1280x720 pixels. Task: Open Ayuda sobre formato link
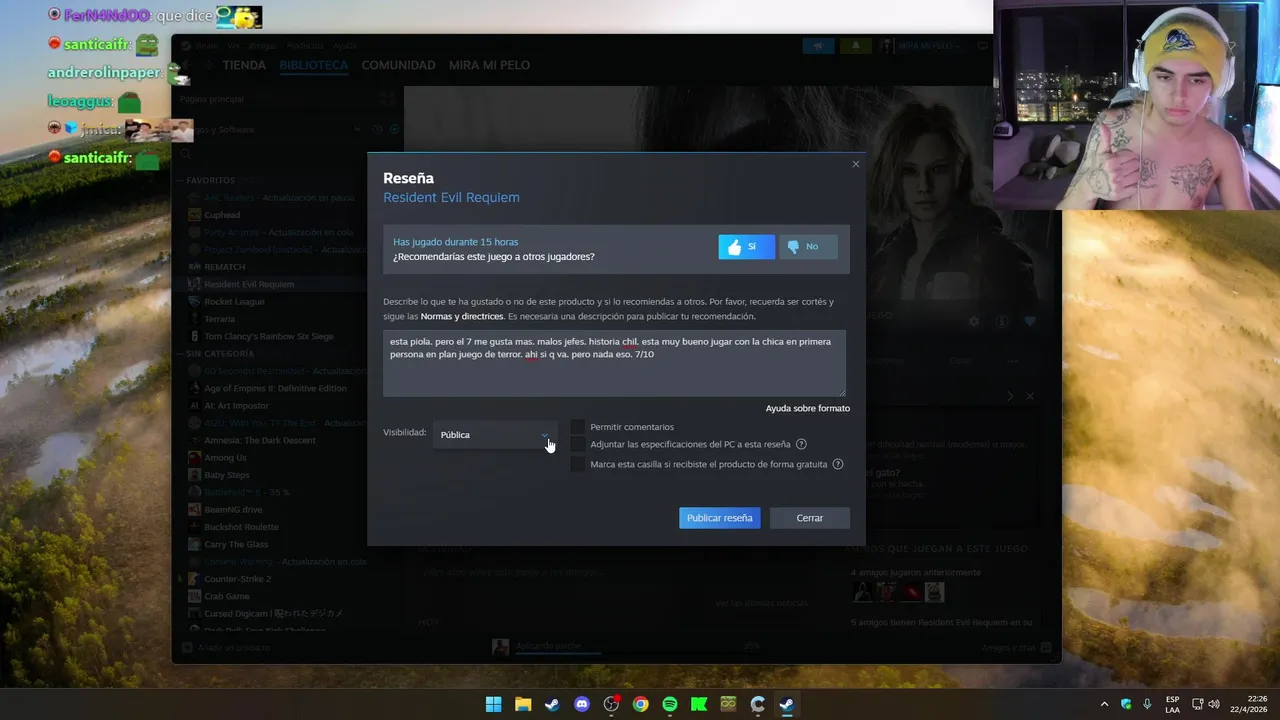pos(808,408)
